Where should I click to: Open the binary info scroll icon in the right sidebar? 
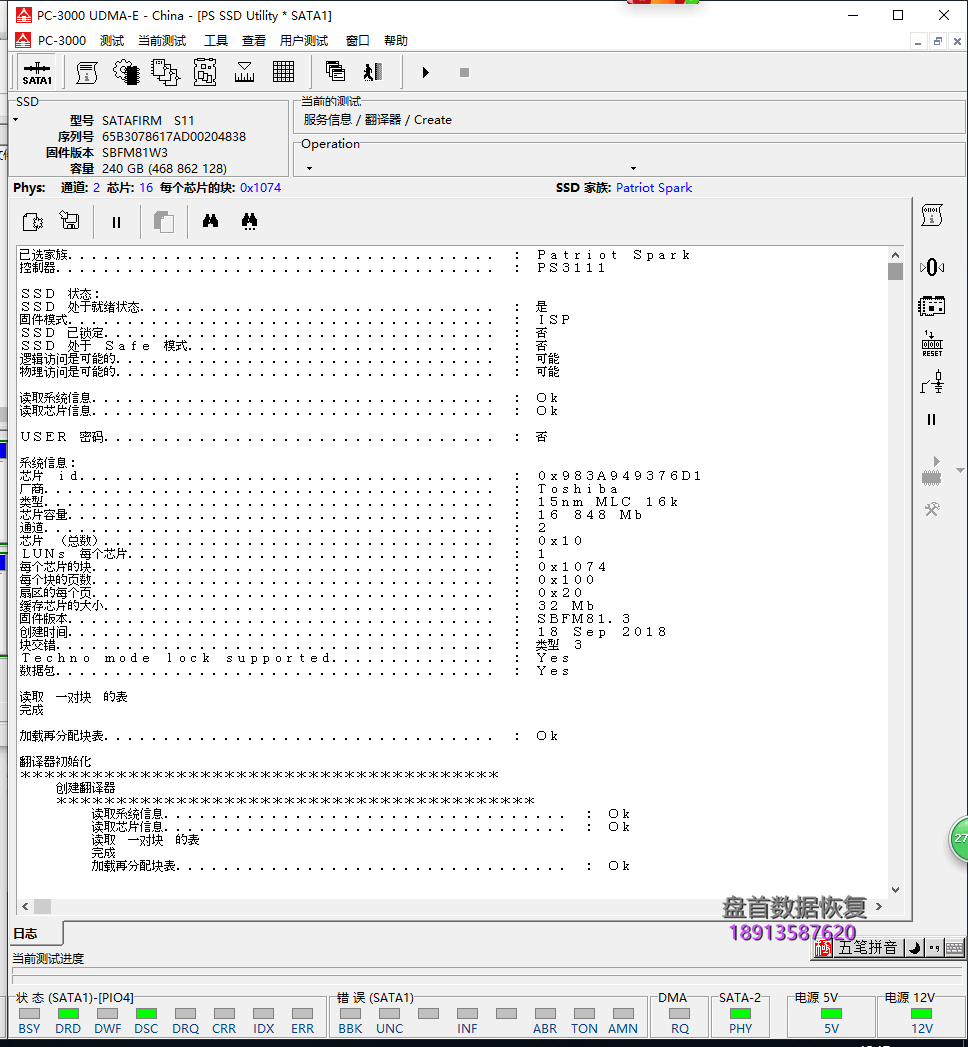coord(932,216)
